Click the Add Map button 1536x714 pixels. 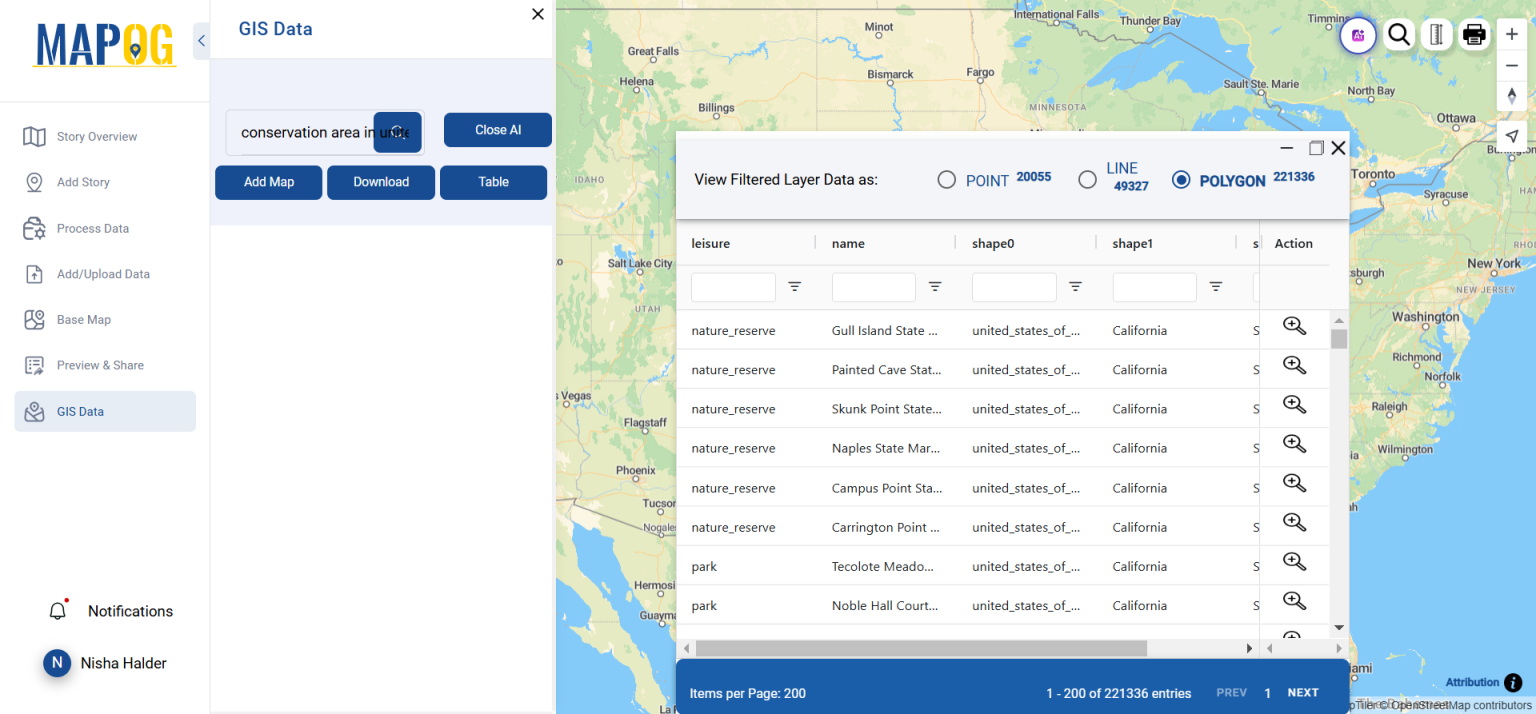(x=268, y=182)
